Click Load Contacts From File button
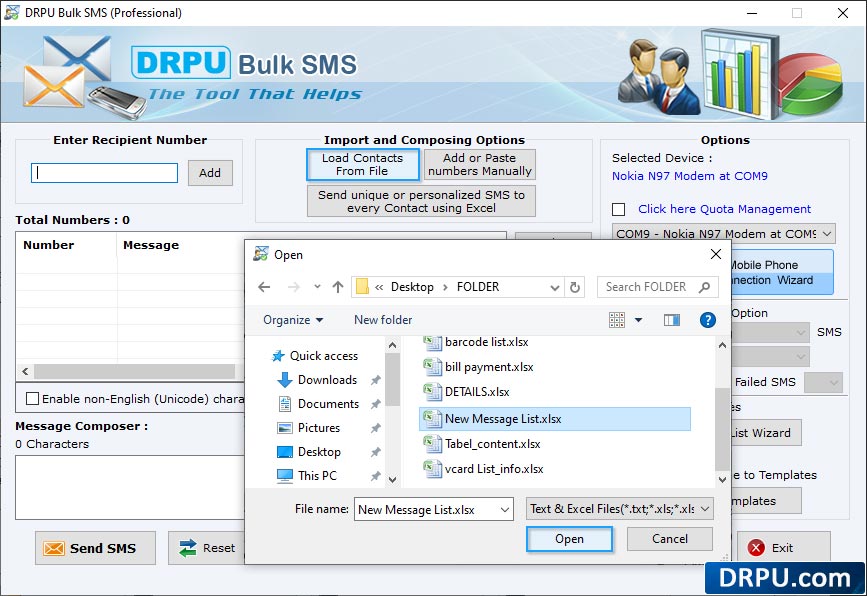 coord(363,165)
